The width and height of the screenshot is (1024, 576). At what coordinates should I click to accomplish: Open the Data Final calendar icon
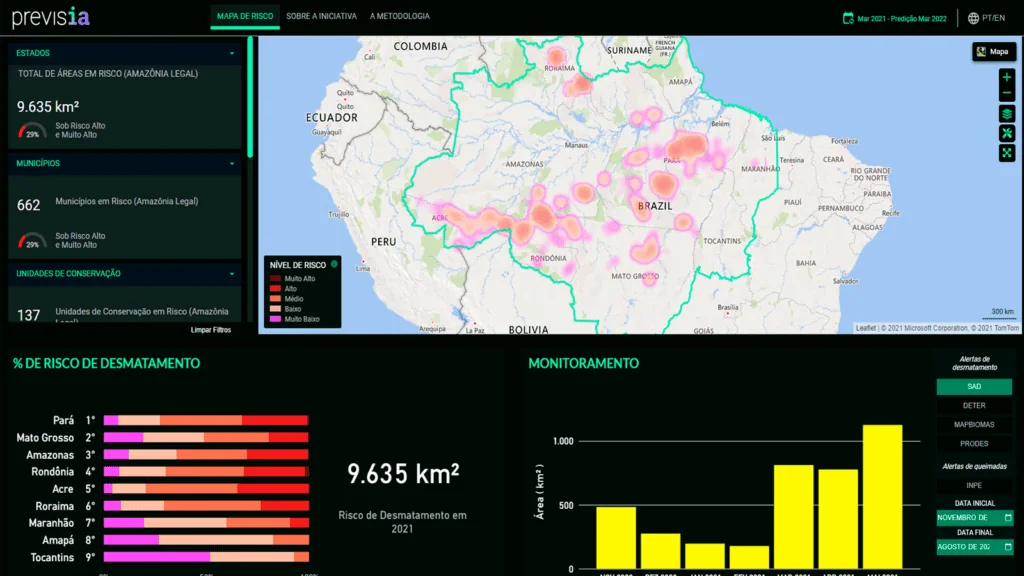pos(1008,547)
